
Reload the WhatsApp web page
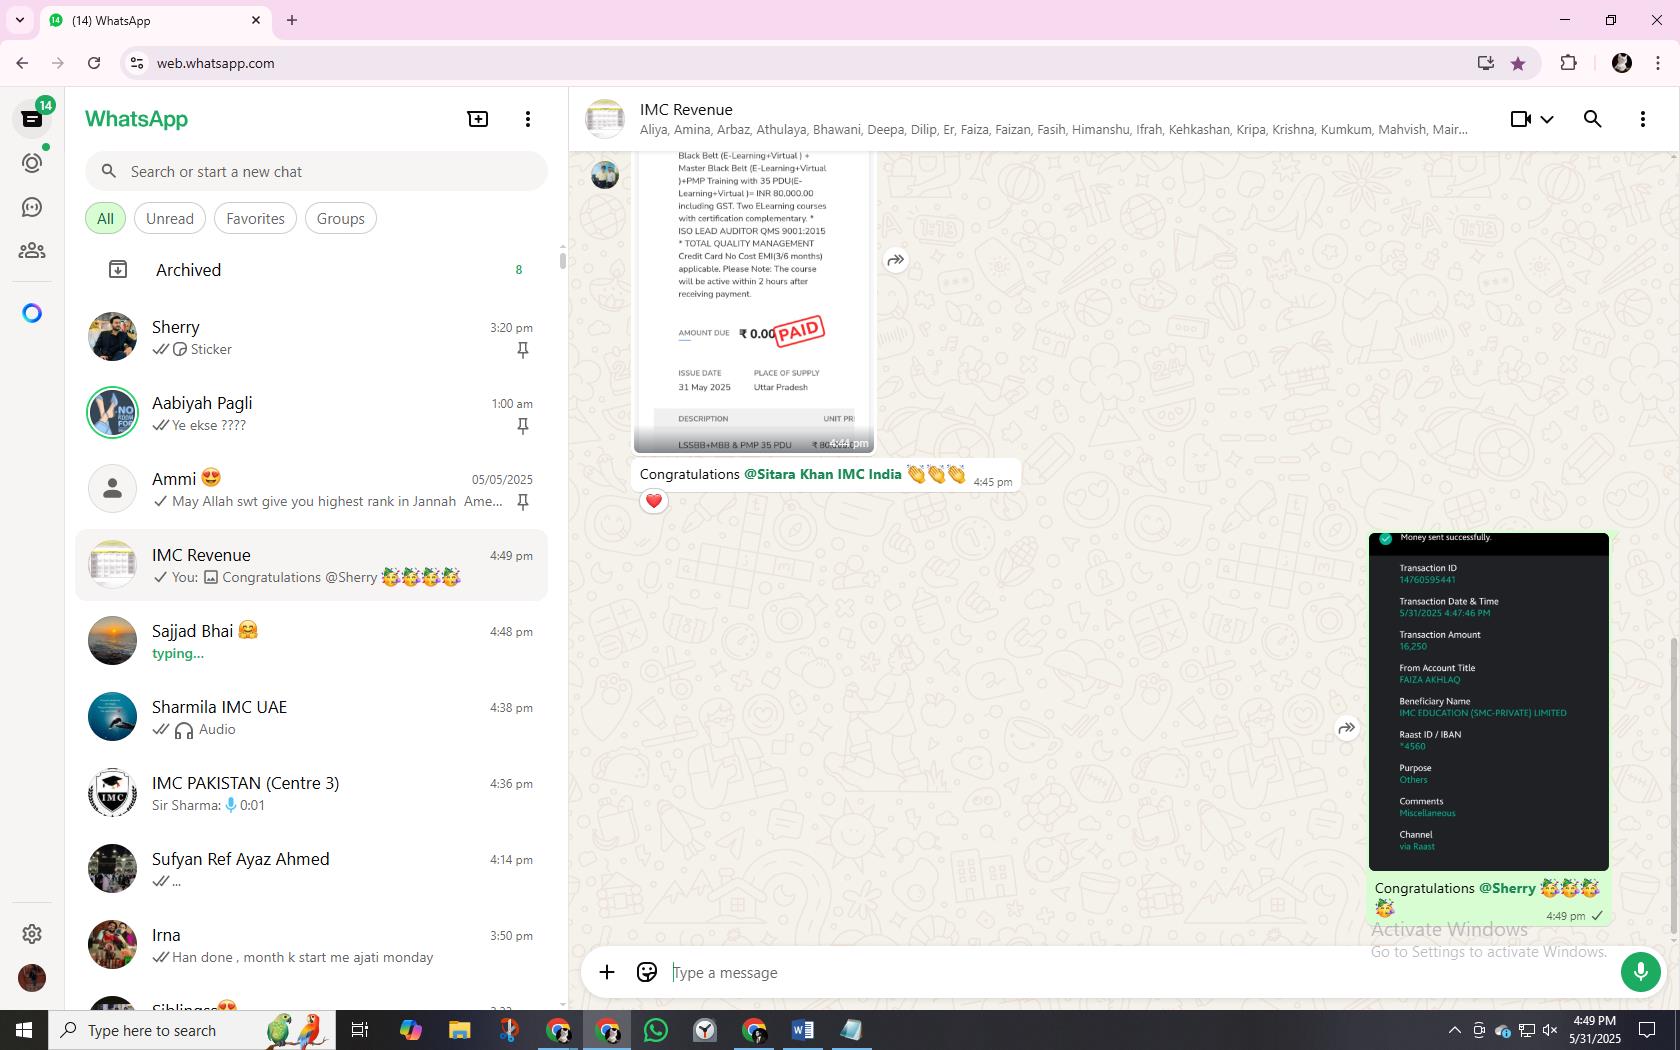[x=94, y=63]
